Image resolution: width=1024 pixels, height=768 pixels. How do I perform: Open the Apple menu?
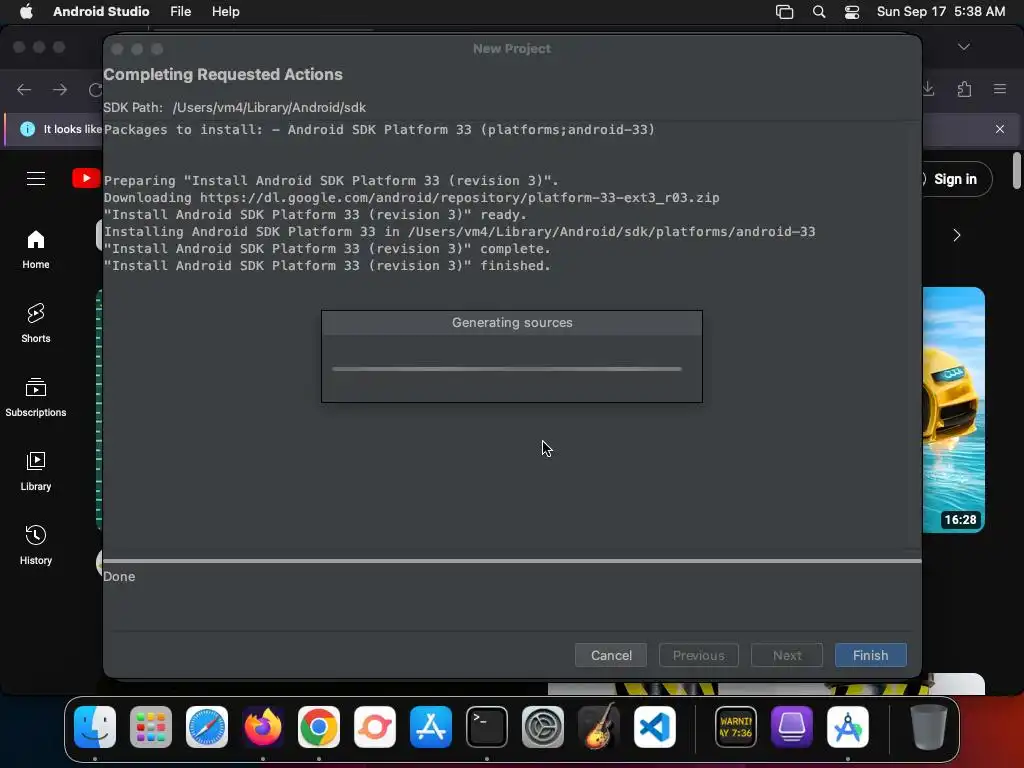(26, 12)
